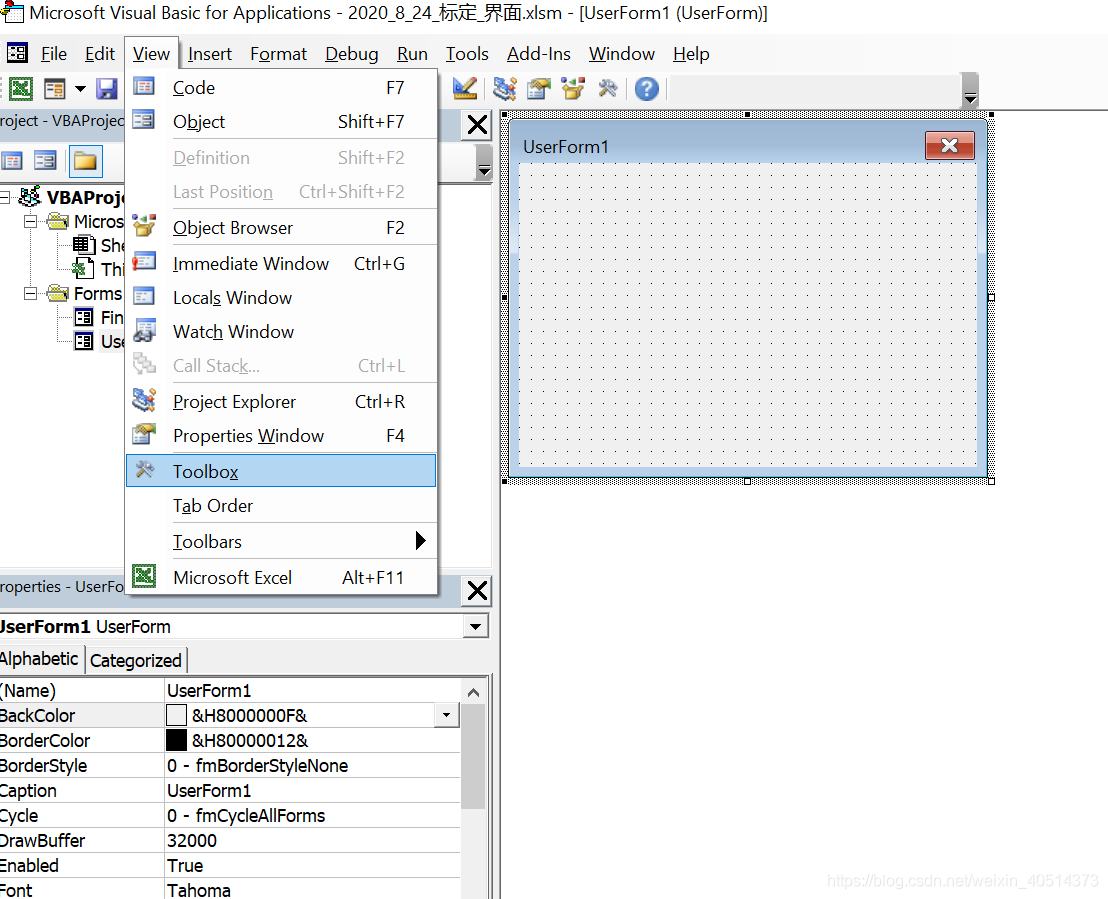Choose Watch Window menu entry
This screenshot has width=1108, height=899.
point(281,331)
